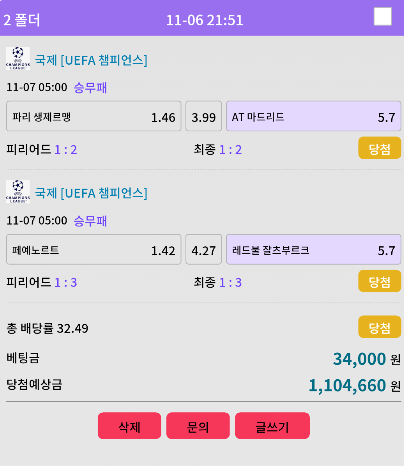Click the second UEFA Champions League logo
This screenshot has width=404, height=466.
coord(18,192)
